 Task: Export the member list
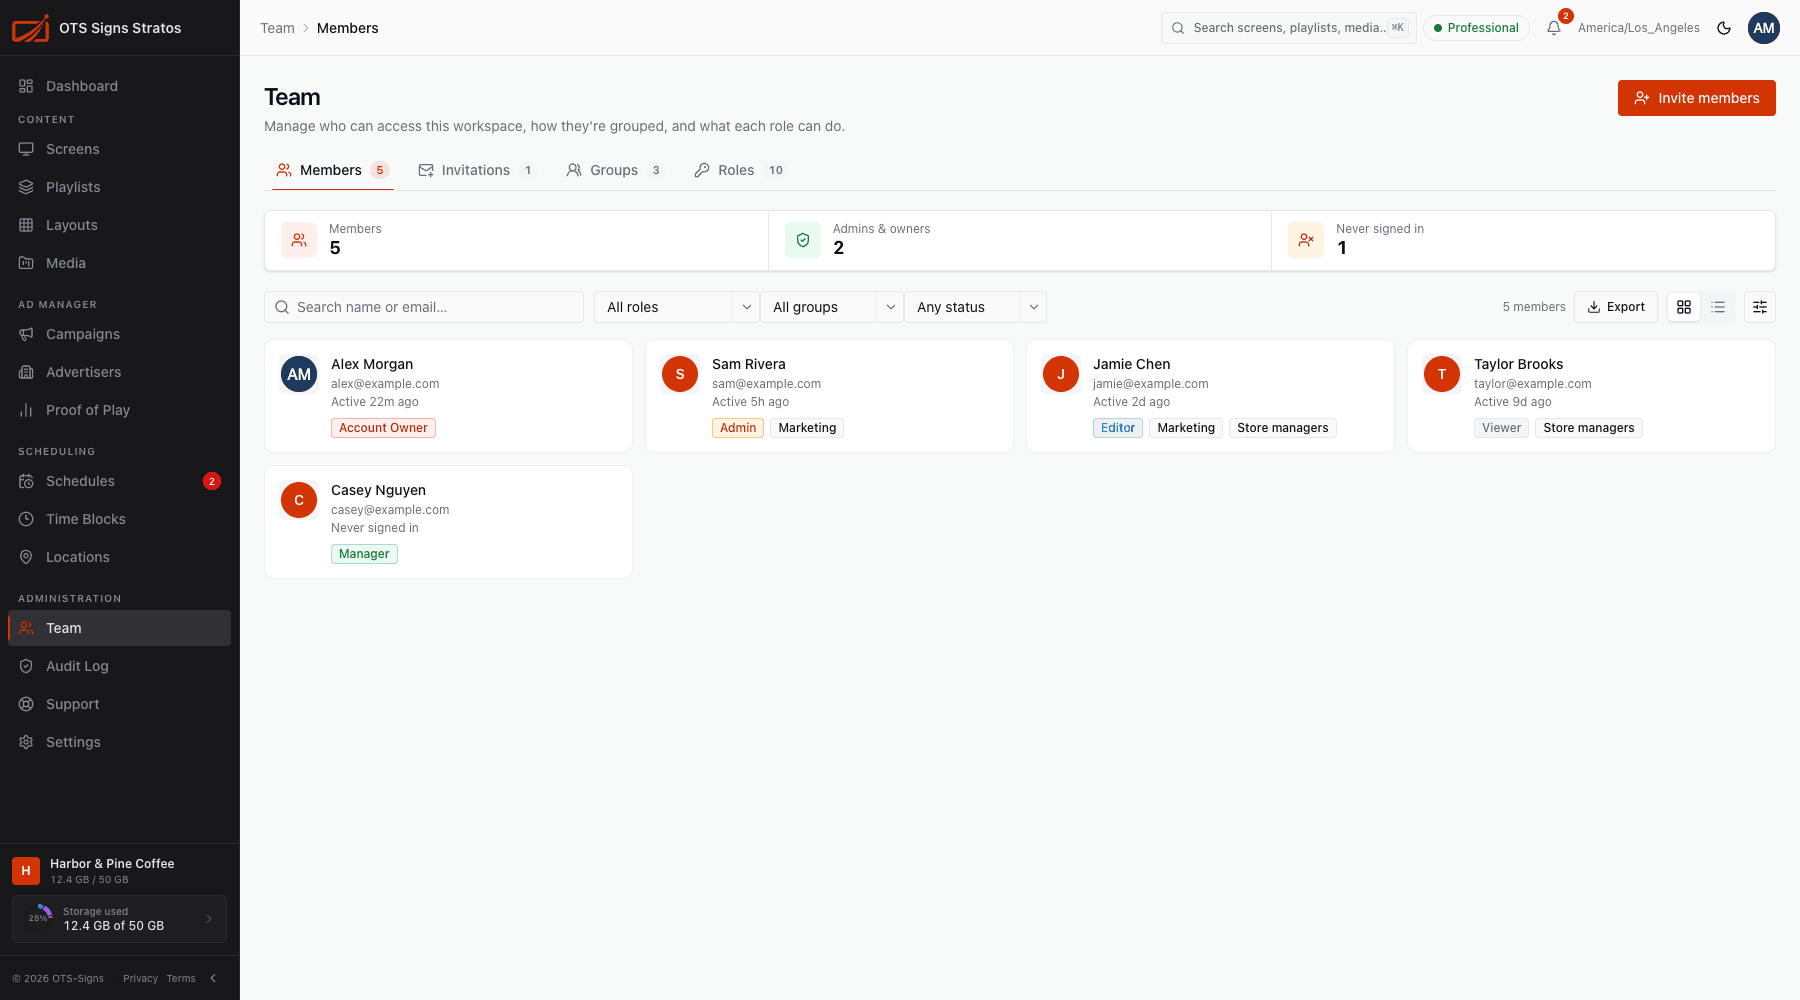[1616, 307]
